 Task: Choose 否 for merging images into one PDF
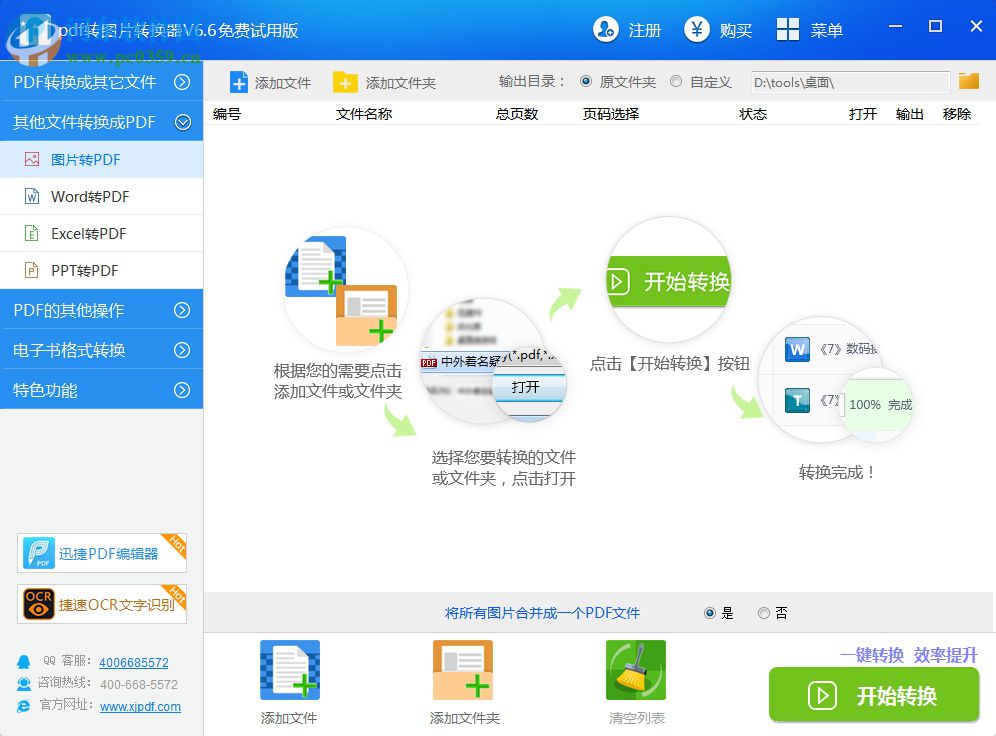click(763, 612)
